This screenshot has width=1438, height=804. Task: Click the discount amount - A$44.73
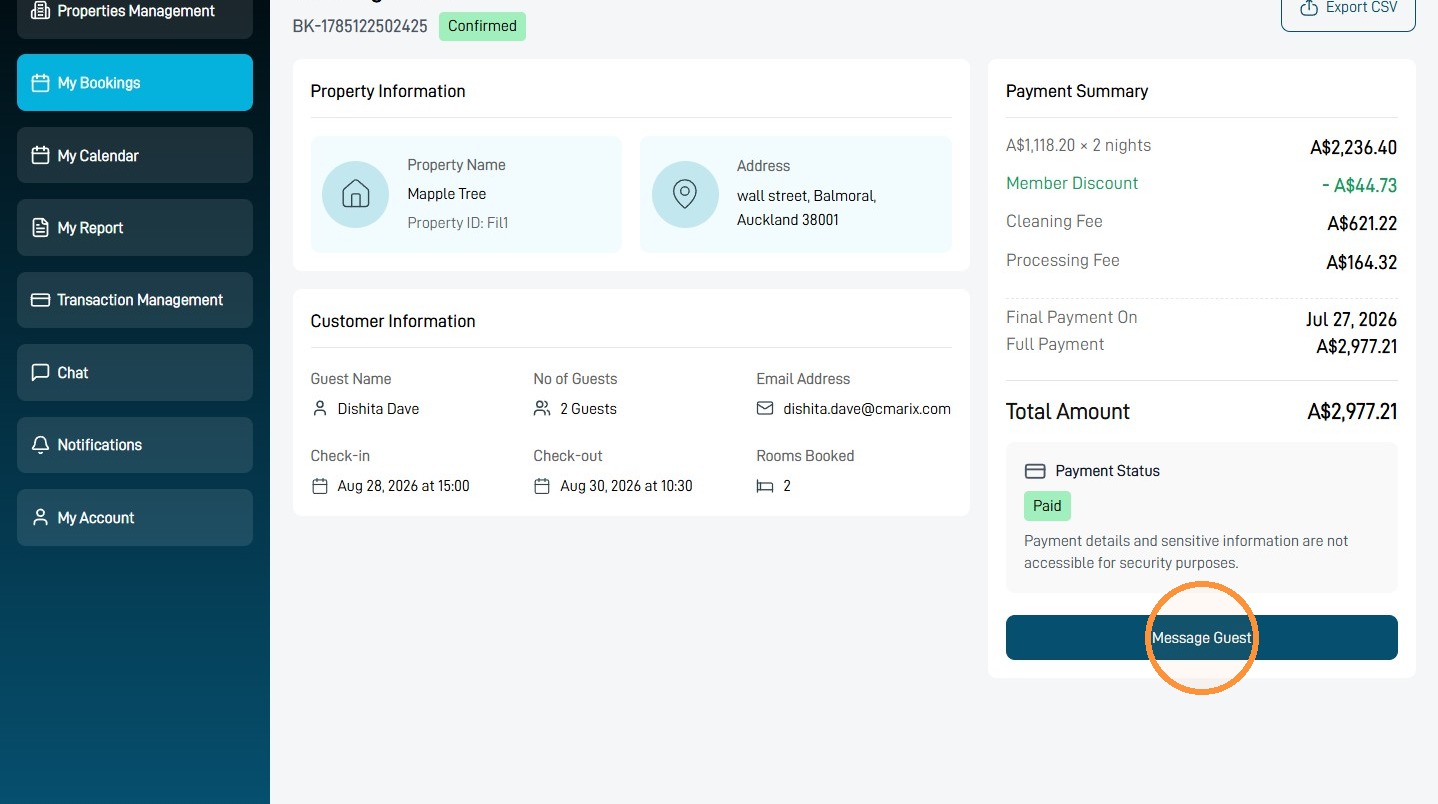pyautogui.click(x=1359, y=185)
